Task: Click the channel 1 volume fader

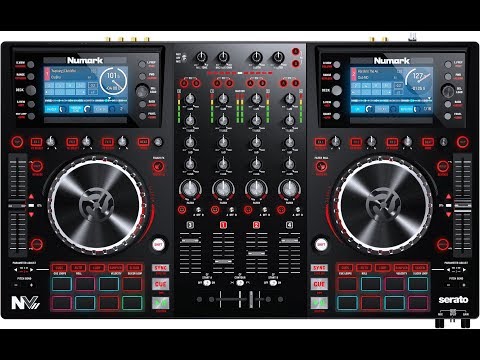Action: point(223,261)
